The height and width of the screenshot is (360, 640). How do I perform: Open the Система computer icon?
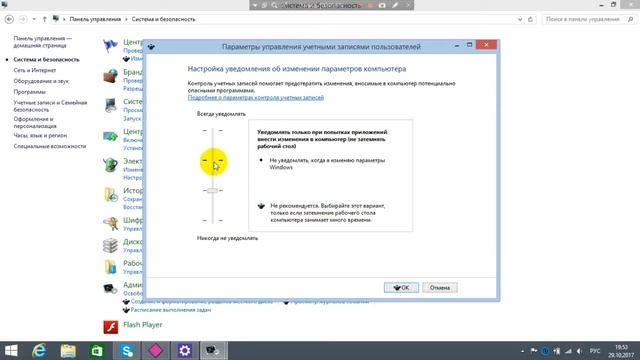tap(110, 105)
